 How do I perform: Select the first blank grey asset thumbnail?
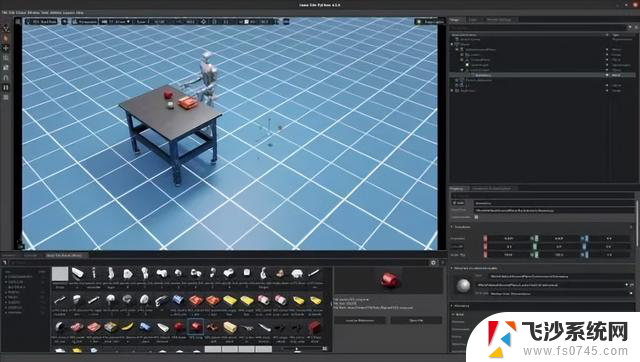60,274
